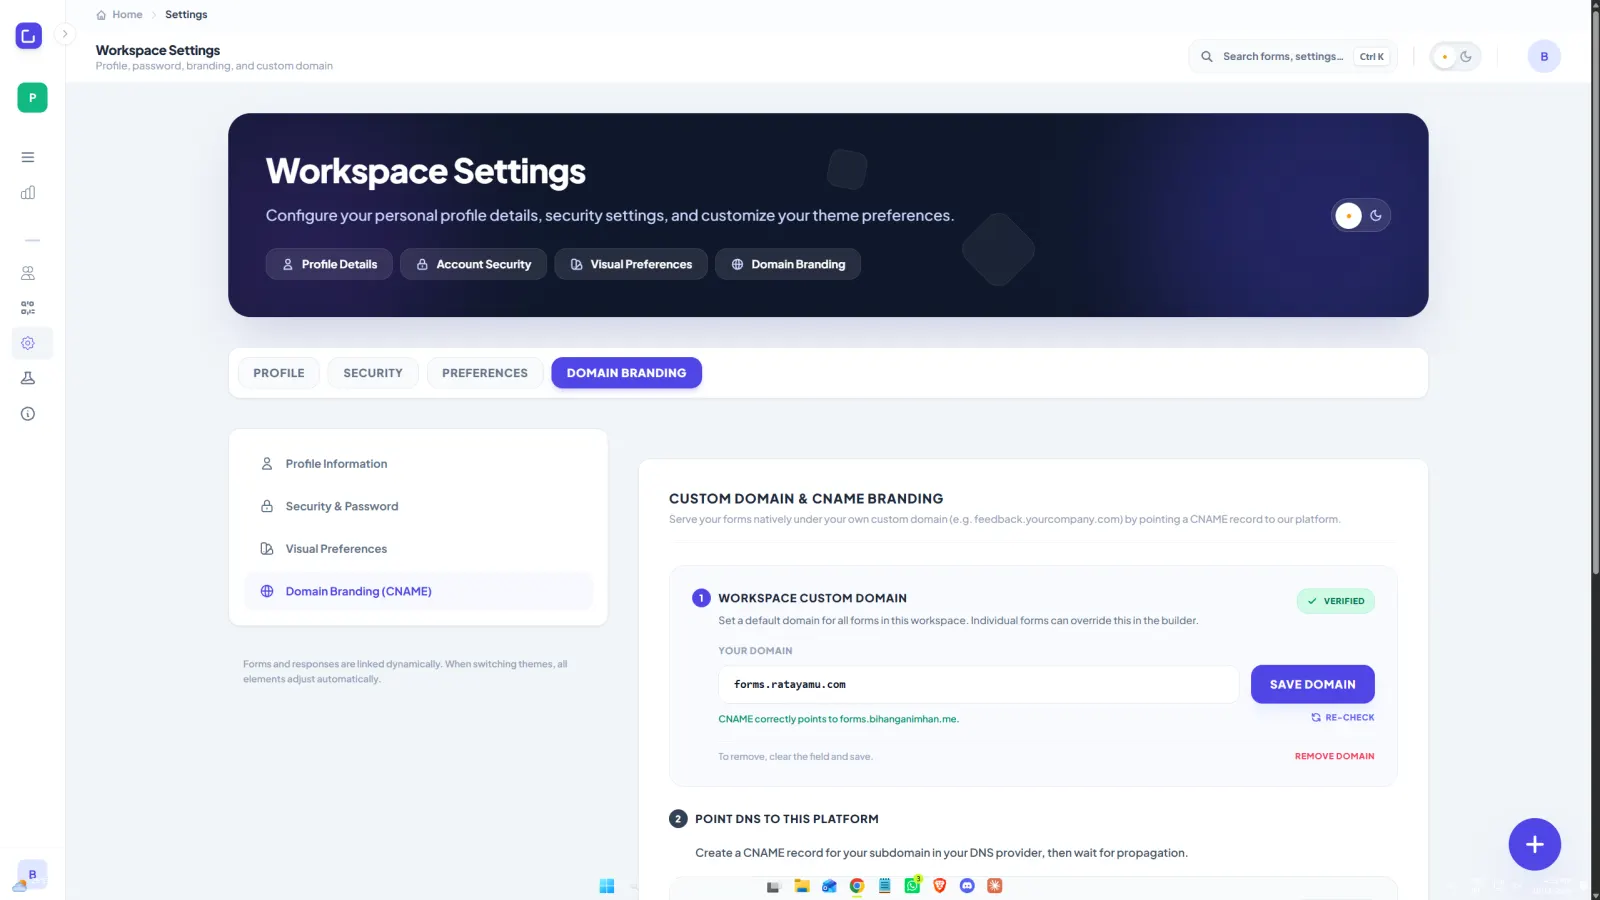Click the REMOVE DOMAIN link

click(x=1335, y=757)
